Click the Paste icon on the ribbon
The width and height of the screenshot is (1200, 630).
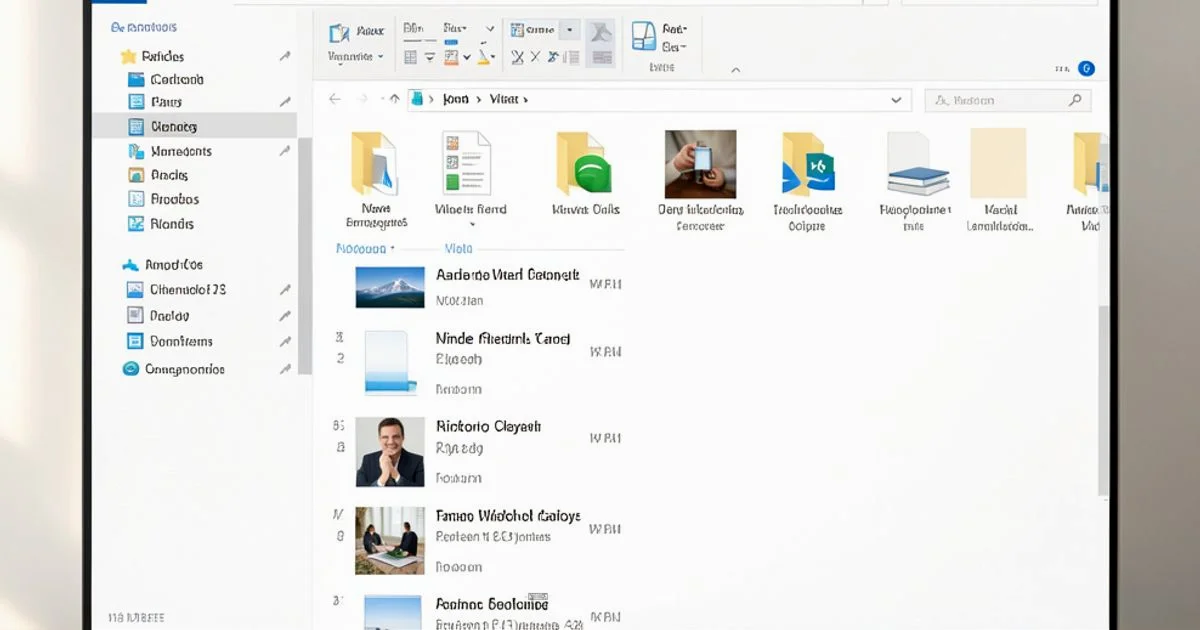coord(340,32)
